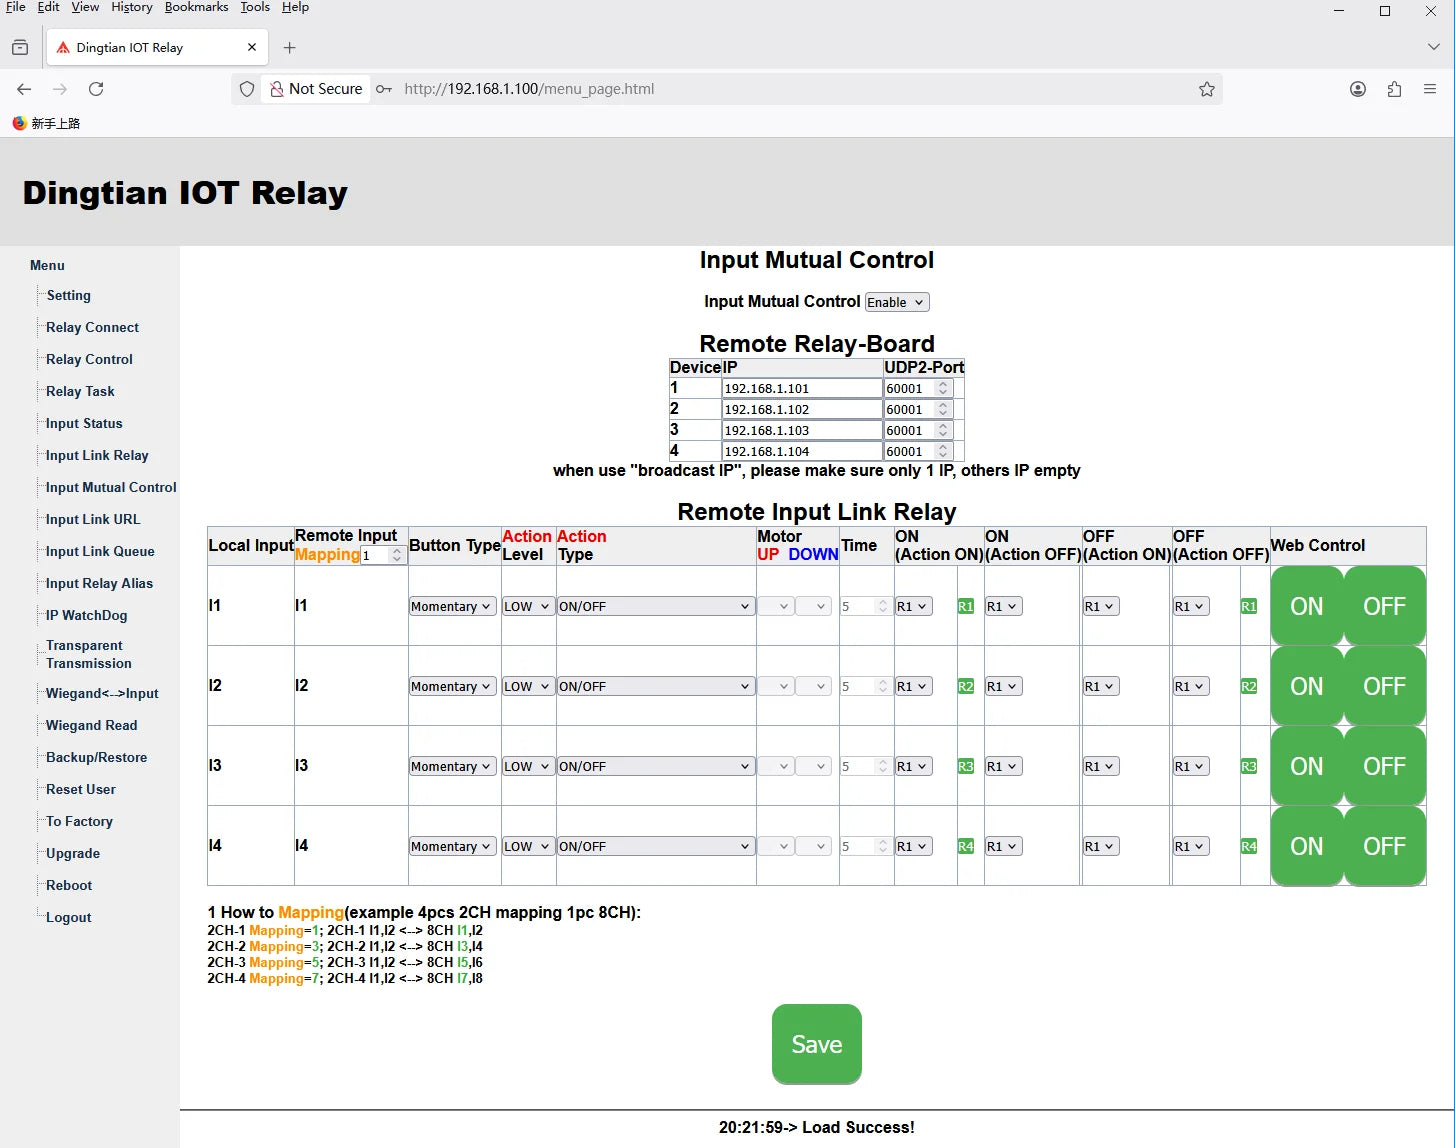This screenshot has width=1455, height=1148.
Task: Open I4 OFF Action OFF relay dropdown
Action: tap(1191, 846)
